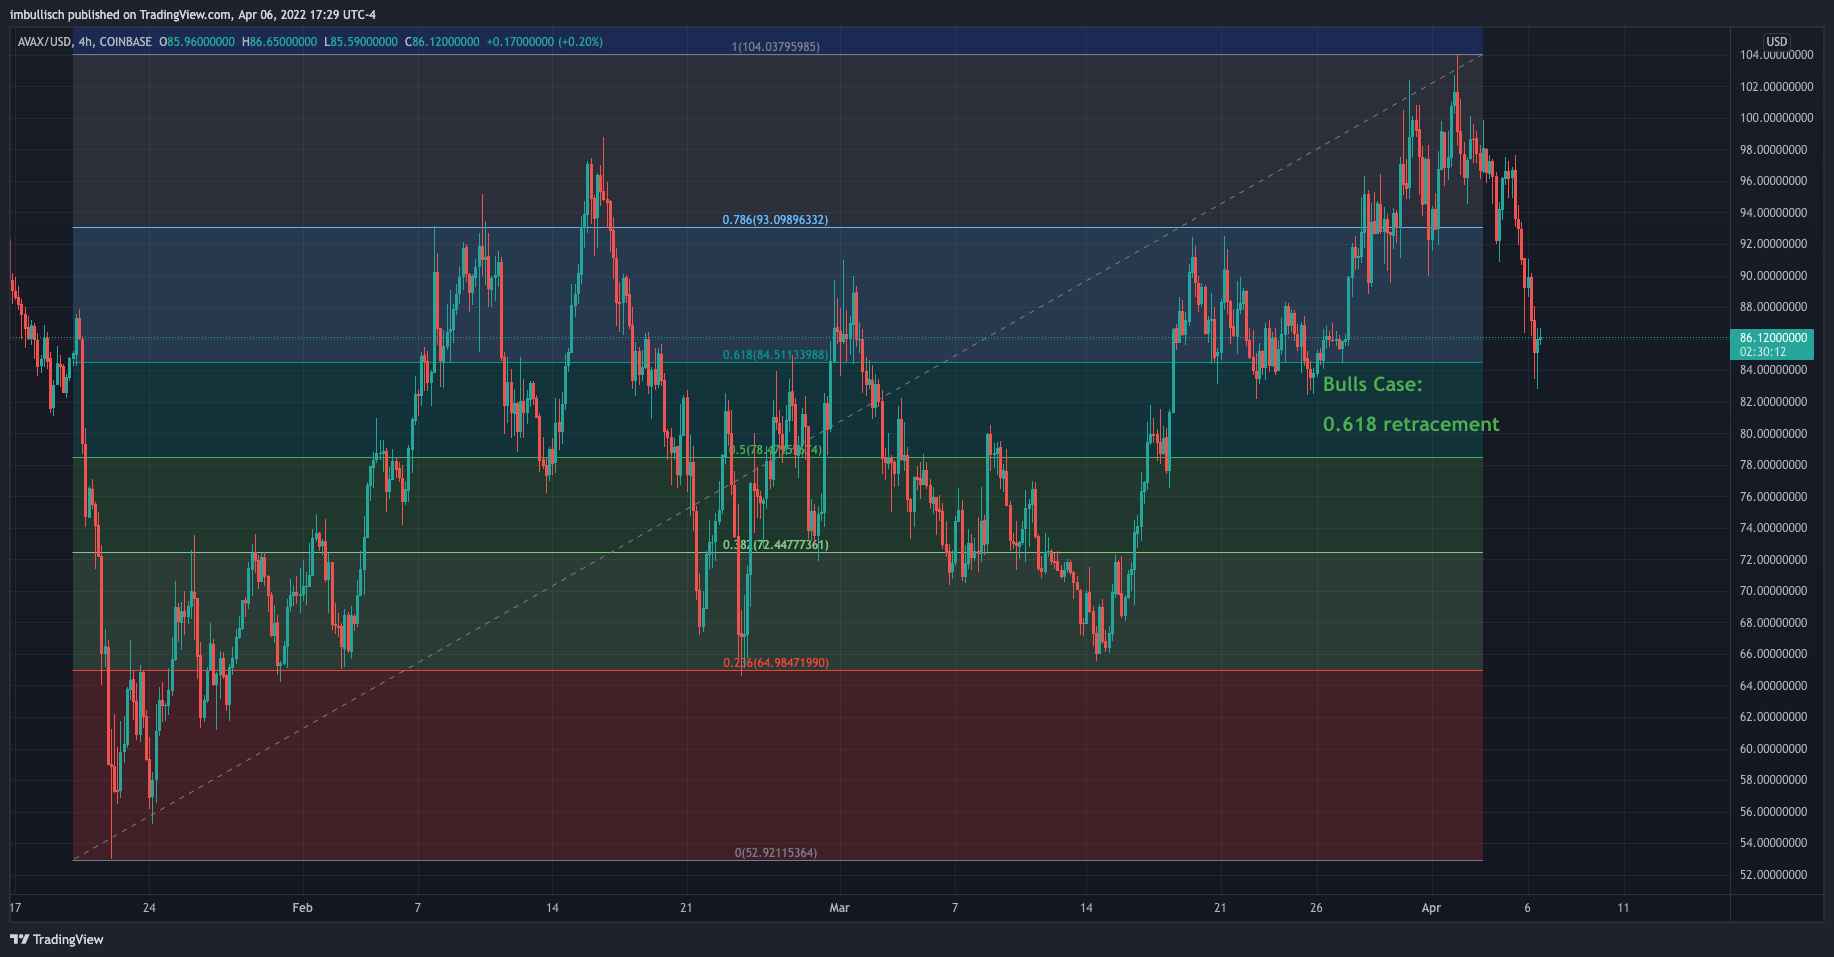1834x957 pixels.
Task: Click the 98.00000000 price axis label
Action: coord(1776,150)
